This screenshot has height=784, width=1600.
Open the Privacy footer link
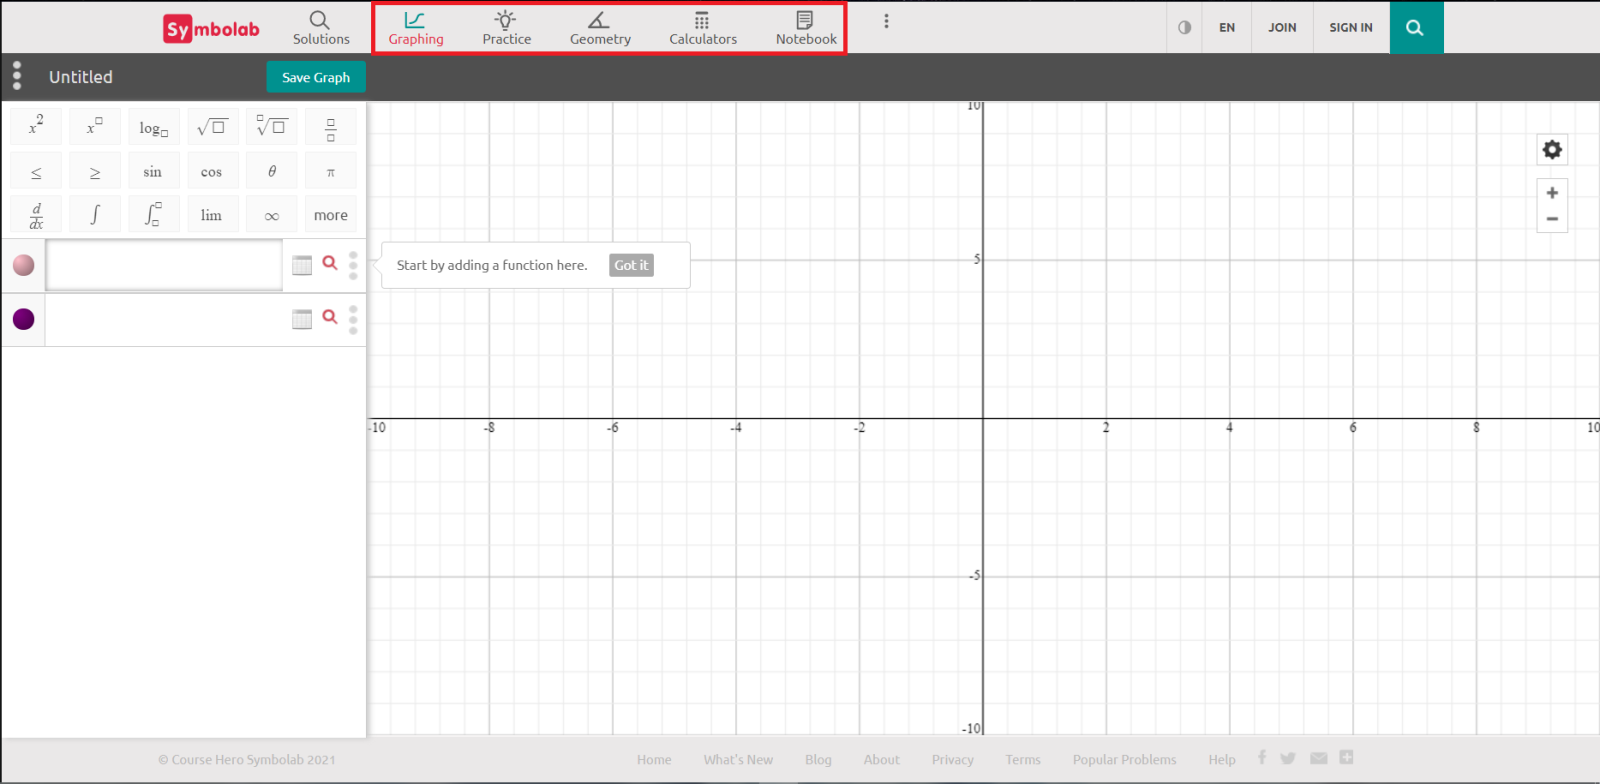[953, 760]
